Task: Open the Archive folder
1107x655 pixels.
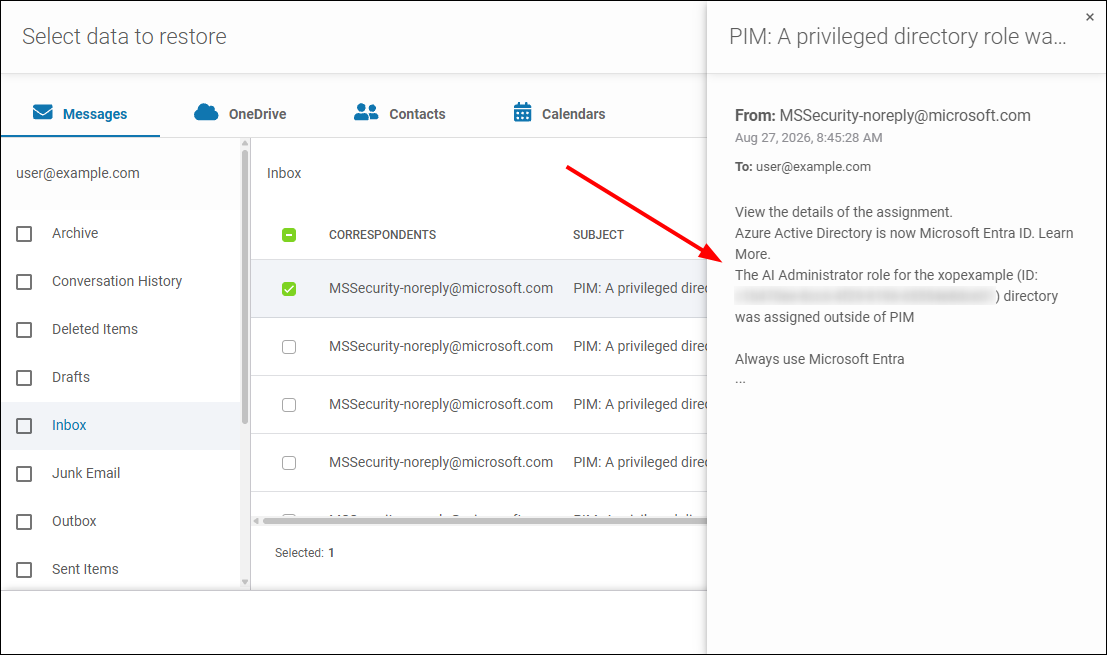Action: click(75, 233)
